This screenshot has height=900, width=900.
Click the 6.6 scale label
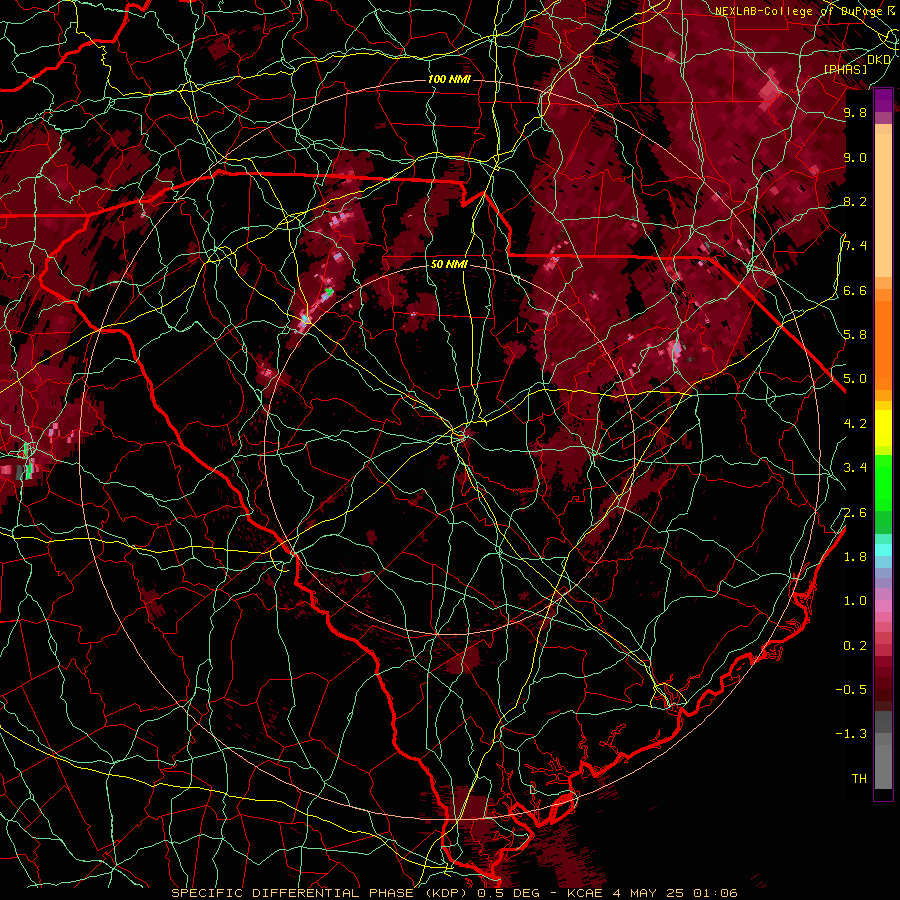click(855, 290)
